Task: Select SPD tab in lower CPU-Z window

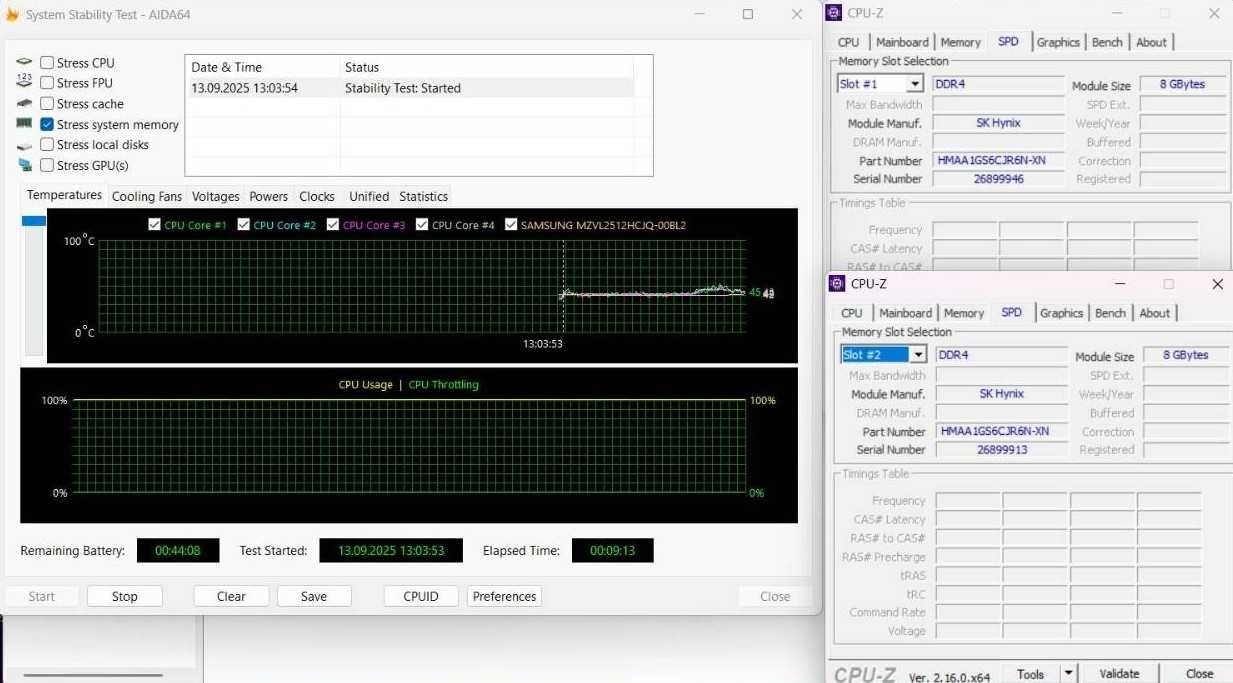Action: pos(1012,312)
